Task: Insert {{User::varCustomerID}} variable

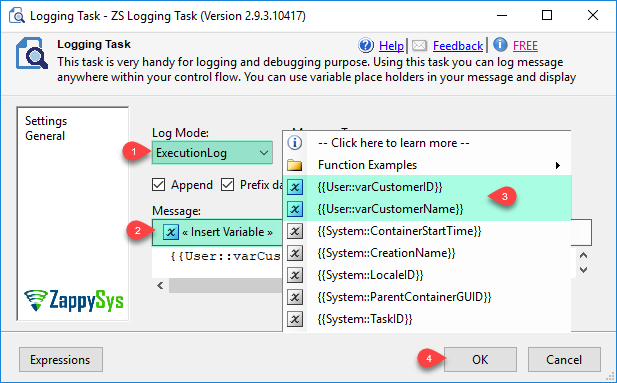Action: coord(380,187)
